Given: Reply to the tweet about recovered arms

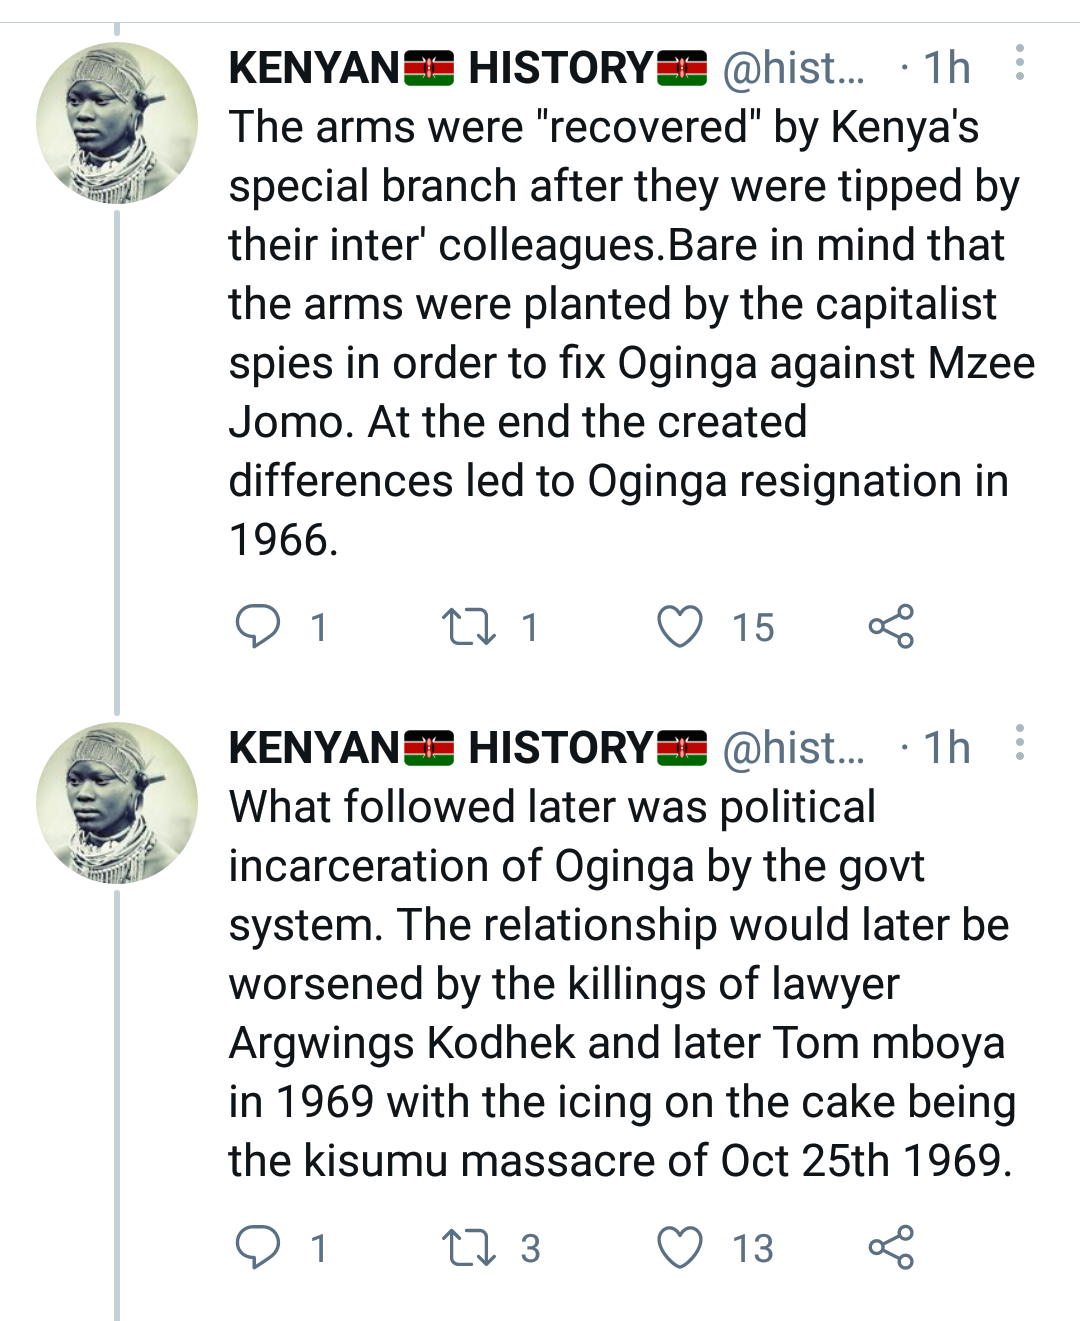Looking at the screenshot, I should pyautogui.click(x=258, y=627).
